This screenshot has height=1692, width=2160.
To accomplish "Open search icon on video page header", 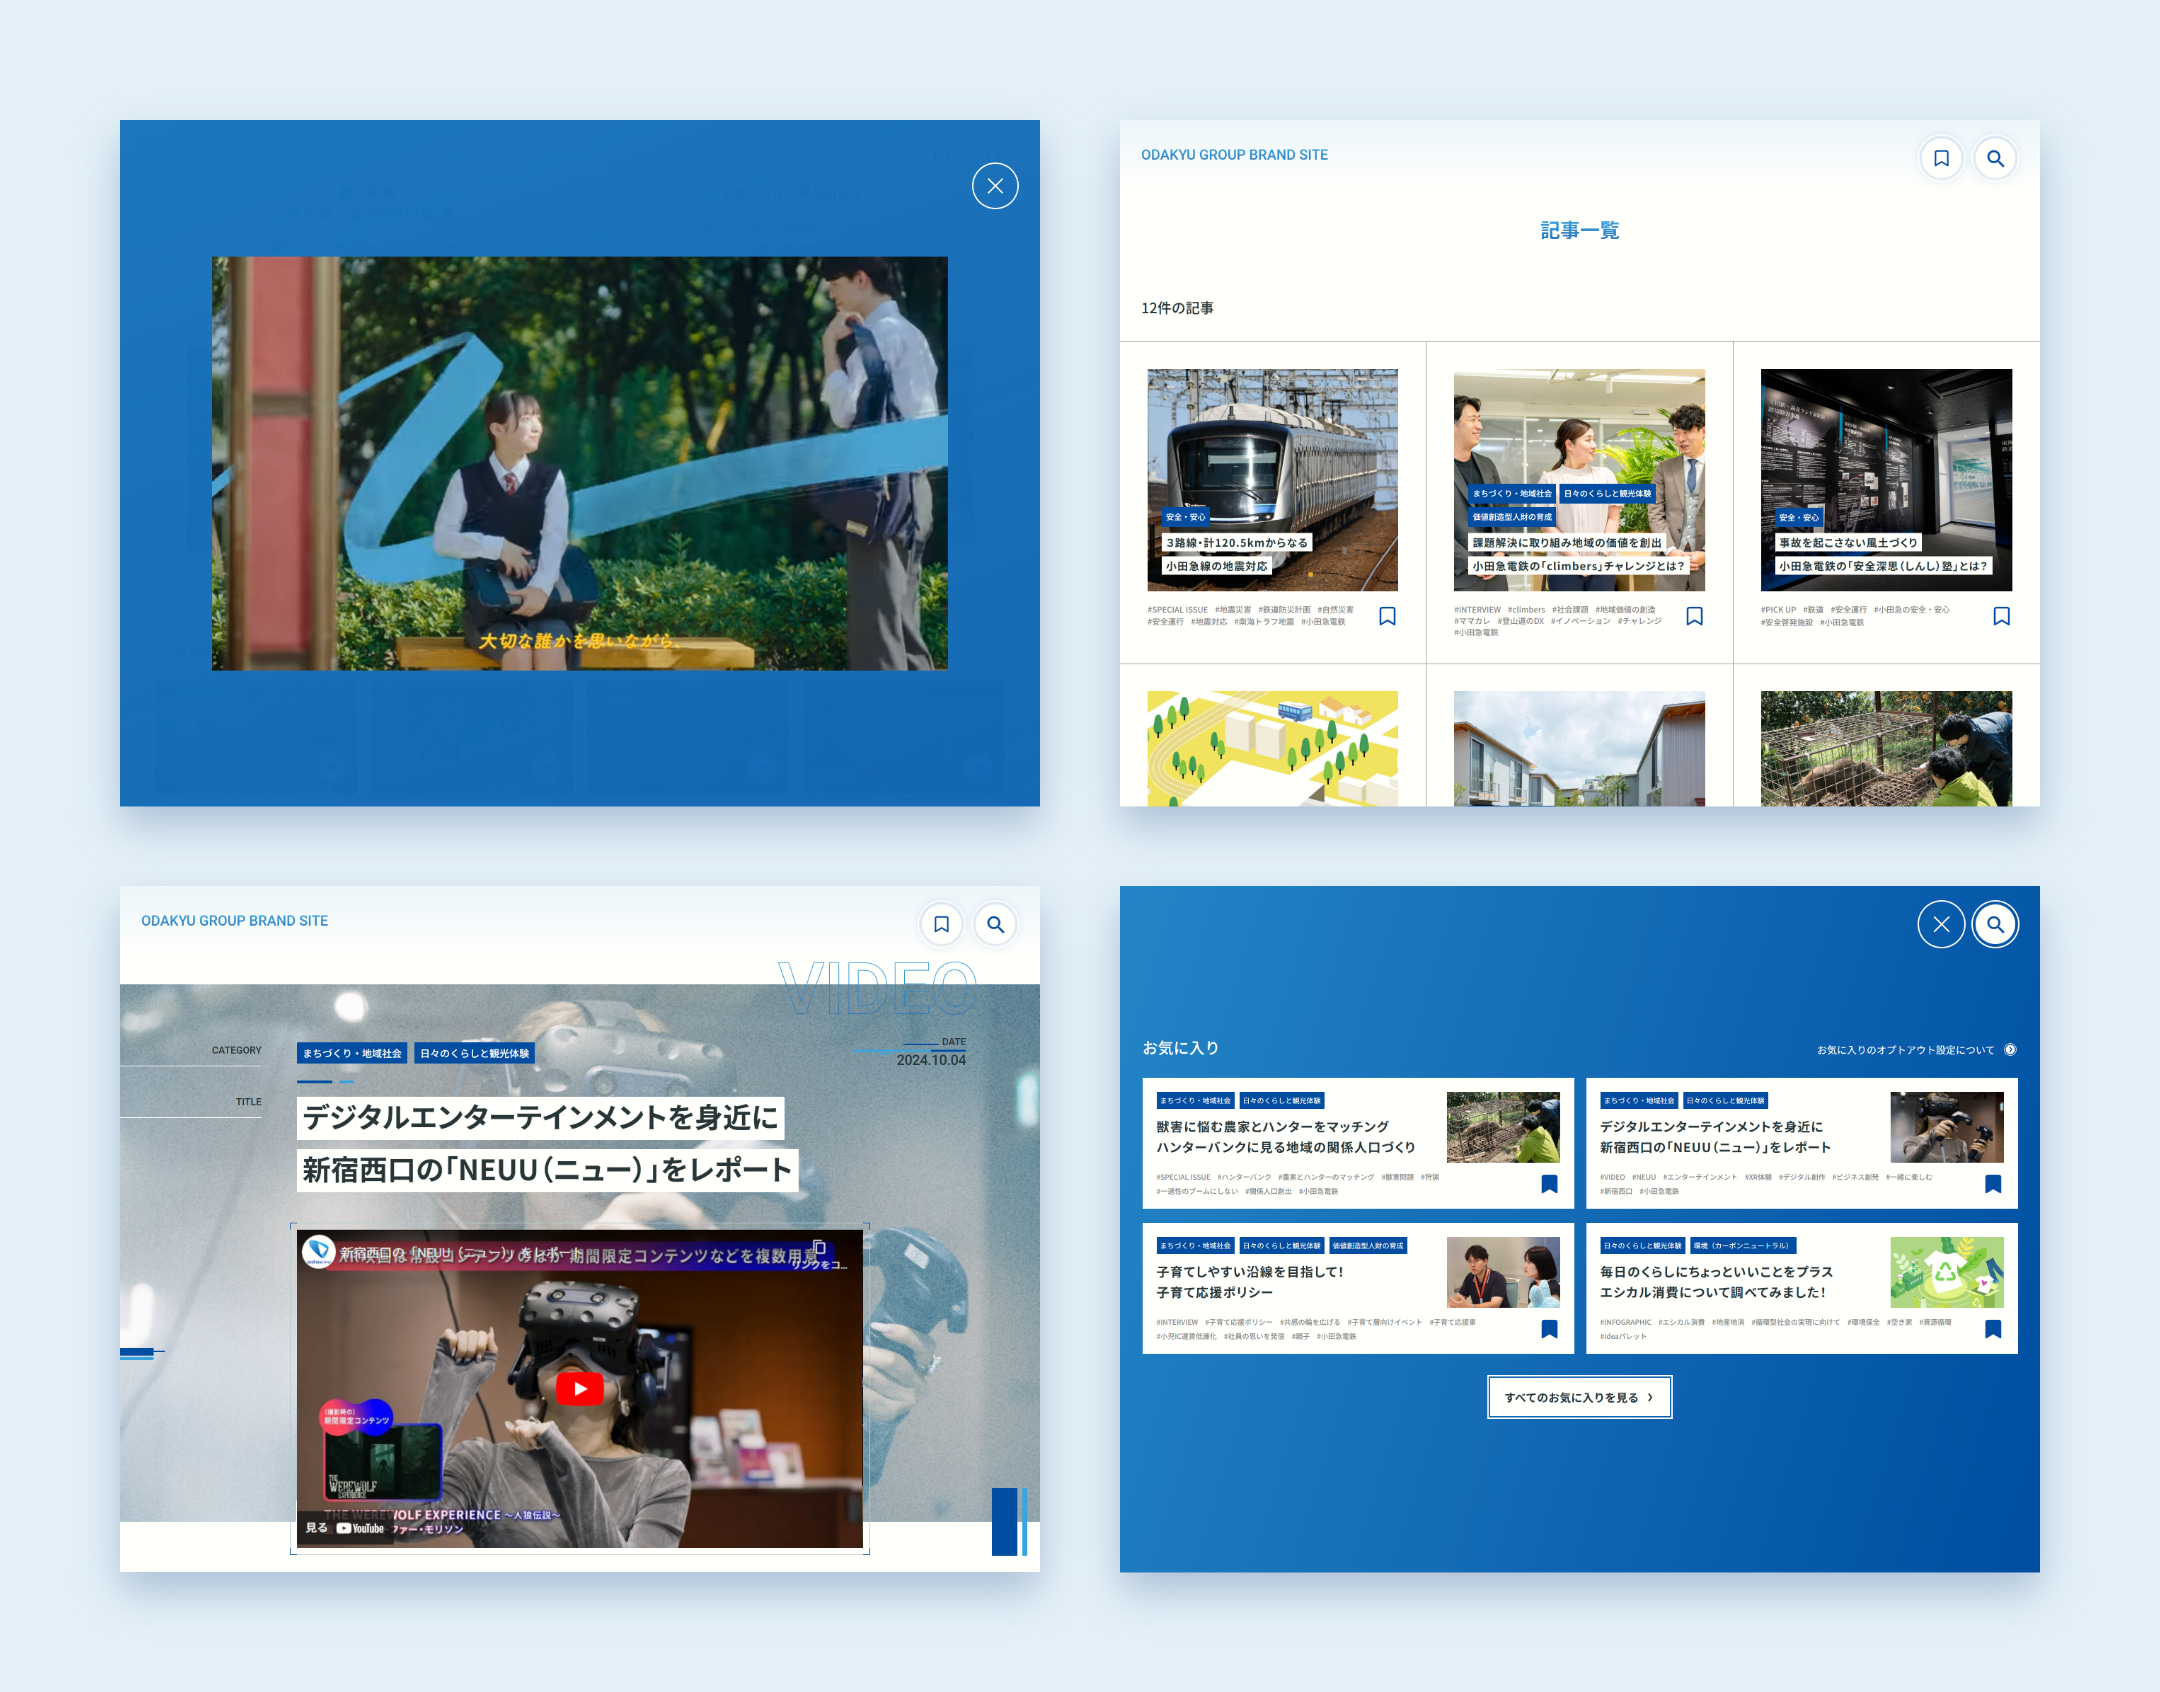I will click(995, 924).
